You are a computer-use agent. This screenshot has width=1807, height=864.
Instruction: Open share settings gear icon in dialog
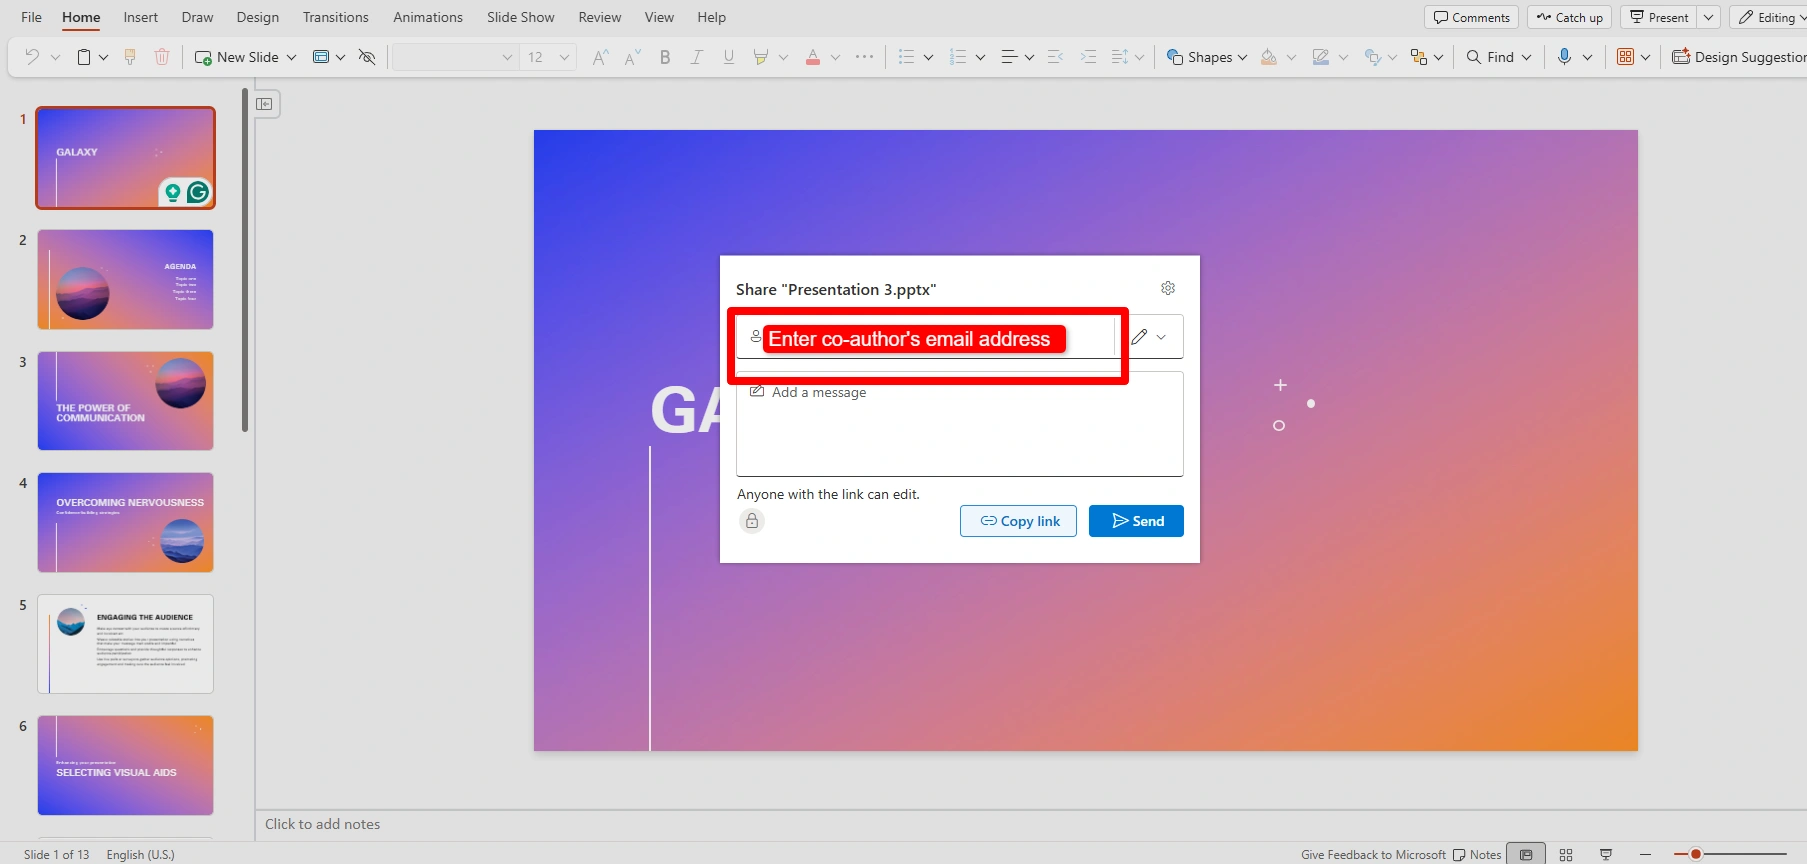[1168, 288]
